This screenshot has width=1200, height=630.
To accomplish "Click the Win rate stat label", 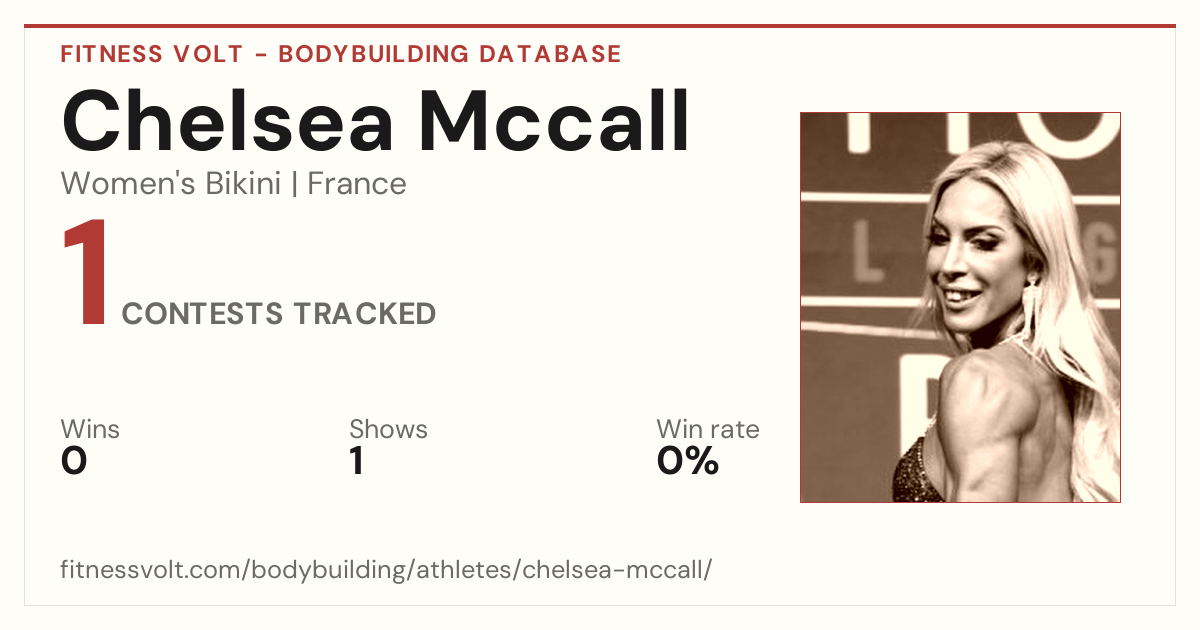I will (708, 429).
